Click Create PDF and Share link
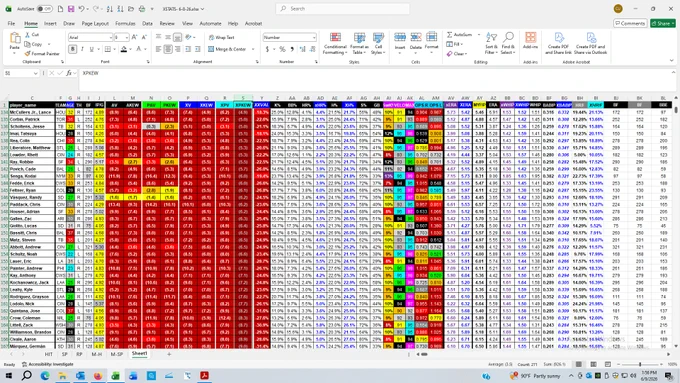The image size is (680, 383). click(559, 43)
